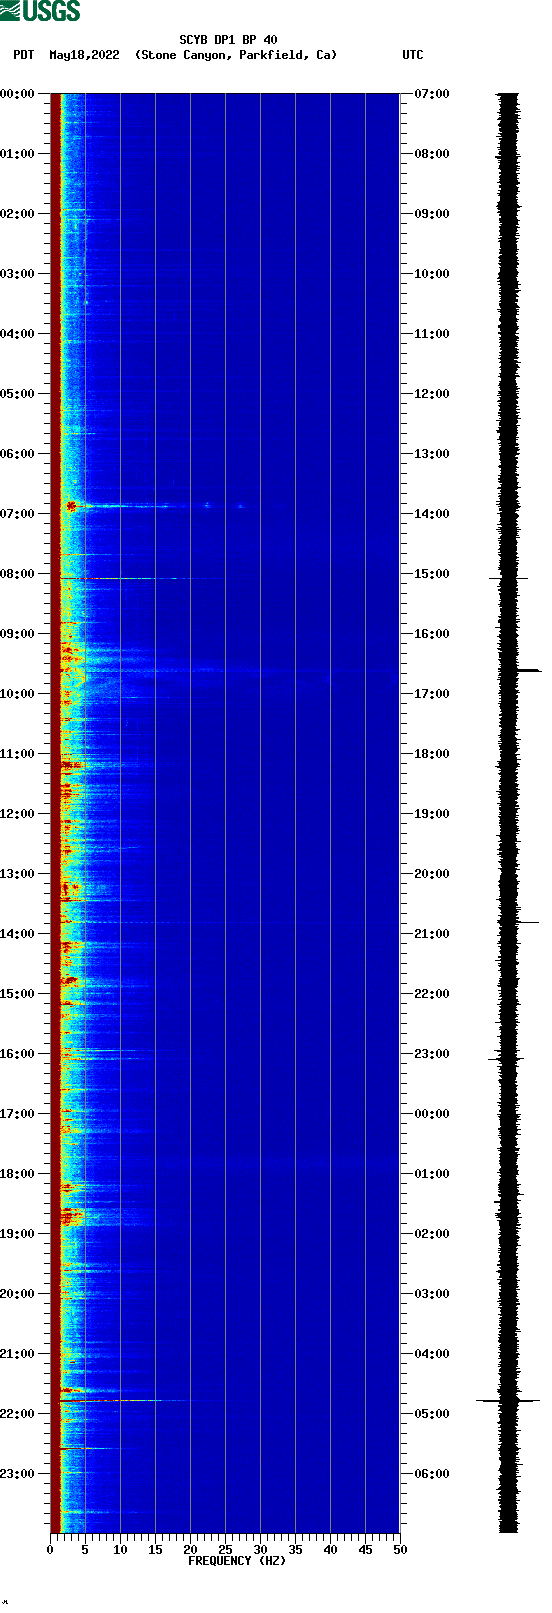Screen dimensions: 552x1613
Task: Click the 06:00 PDT time label
Action: pos(18,454)
